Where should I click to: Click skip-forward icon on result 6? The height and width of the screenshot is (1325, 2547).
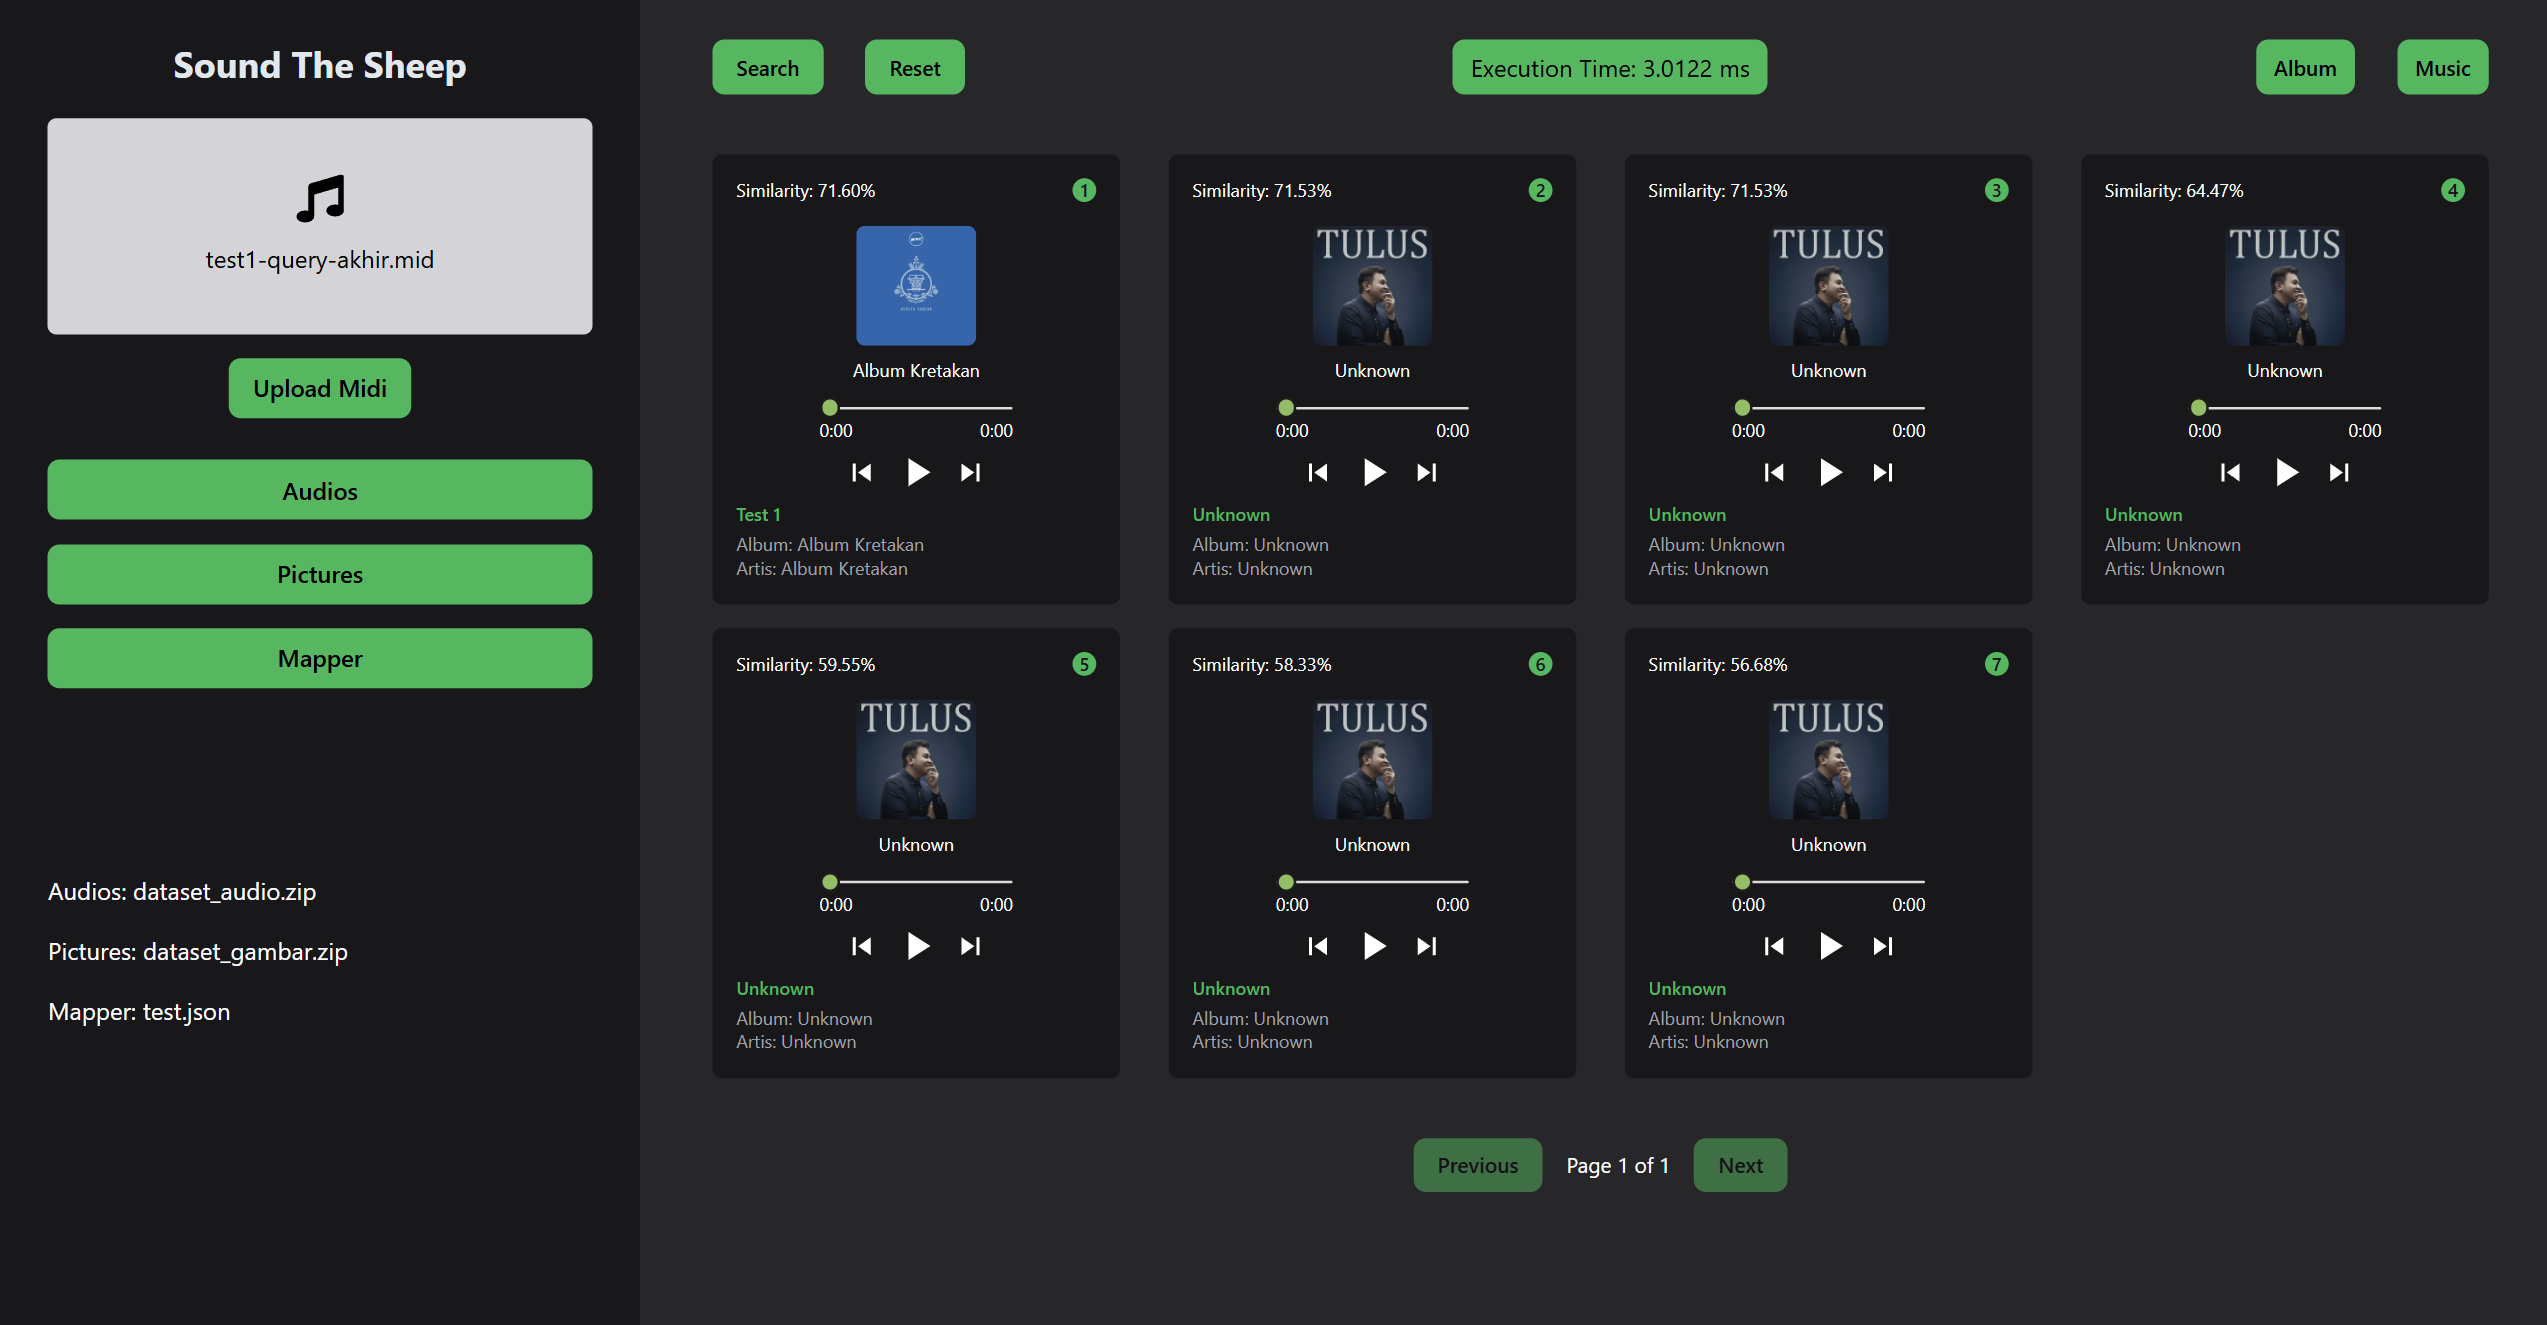(1427, 946)
